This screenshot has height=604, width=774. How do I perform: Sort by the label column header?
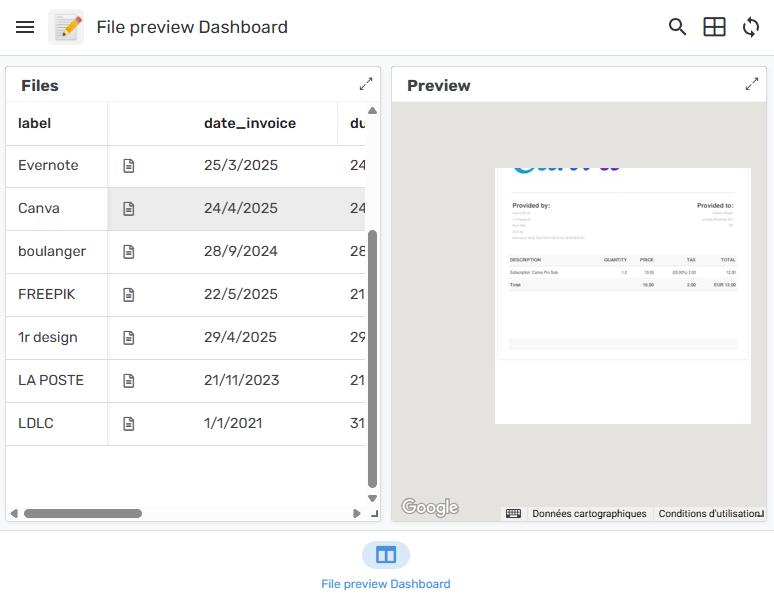click(x=35, y=123)
